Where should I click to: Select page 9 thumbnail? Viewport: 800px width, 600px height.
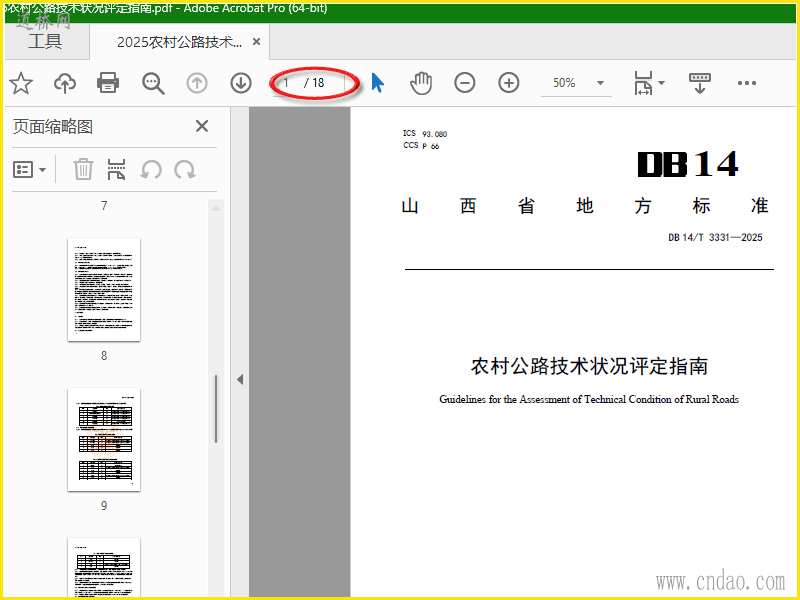click(x=104, y=439)
